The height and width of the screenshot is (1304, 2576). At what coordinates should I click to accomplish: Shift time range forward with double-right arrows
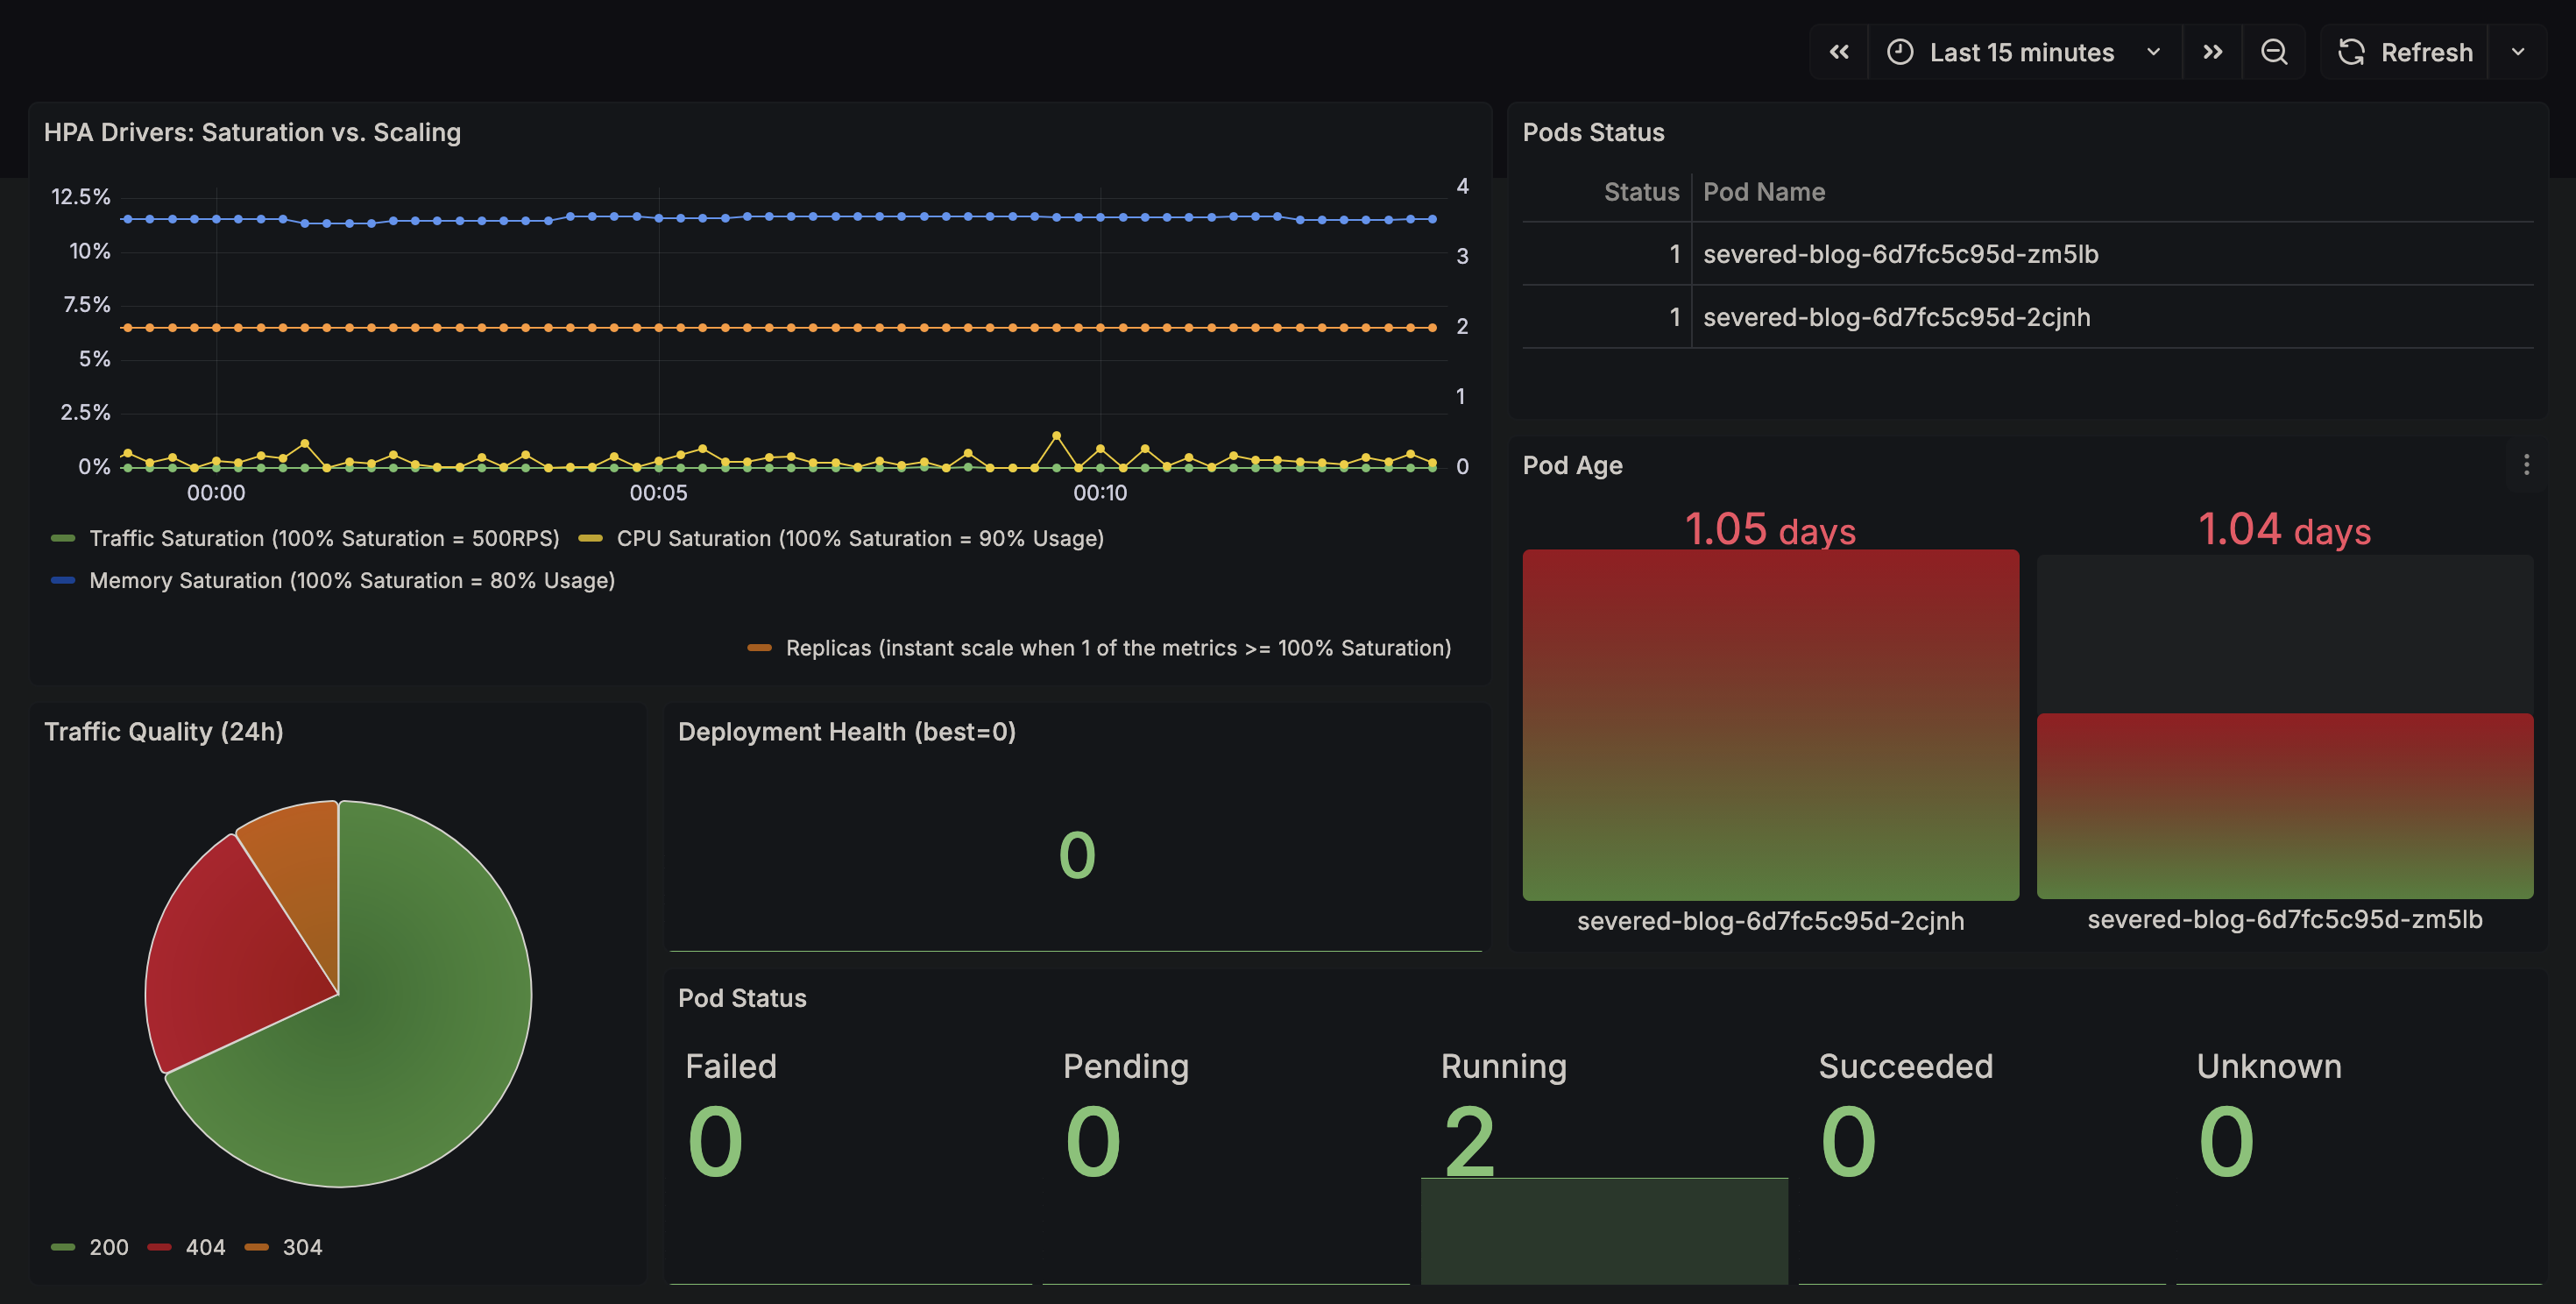pos(2212,52)
